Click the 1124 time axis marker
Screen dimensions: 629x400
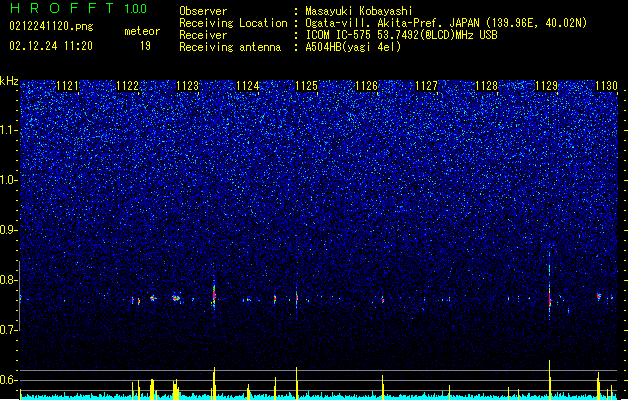coord(248,86)
